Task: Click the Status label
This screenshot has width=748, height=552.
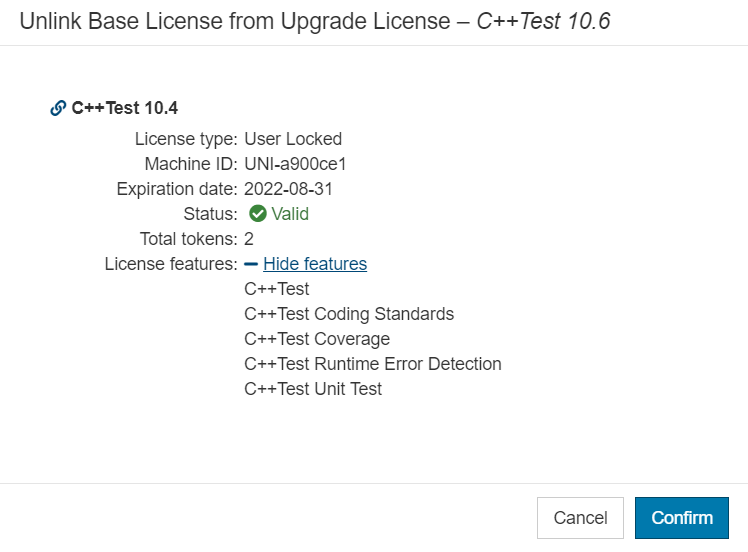Action: point(210,214)
